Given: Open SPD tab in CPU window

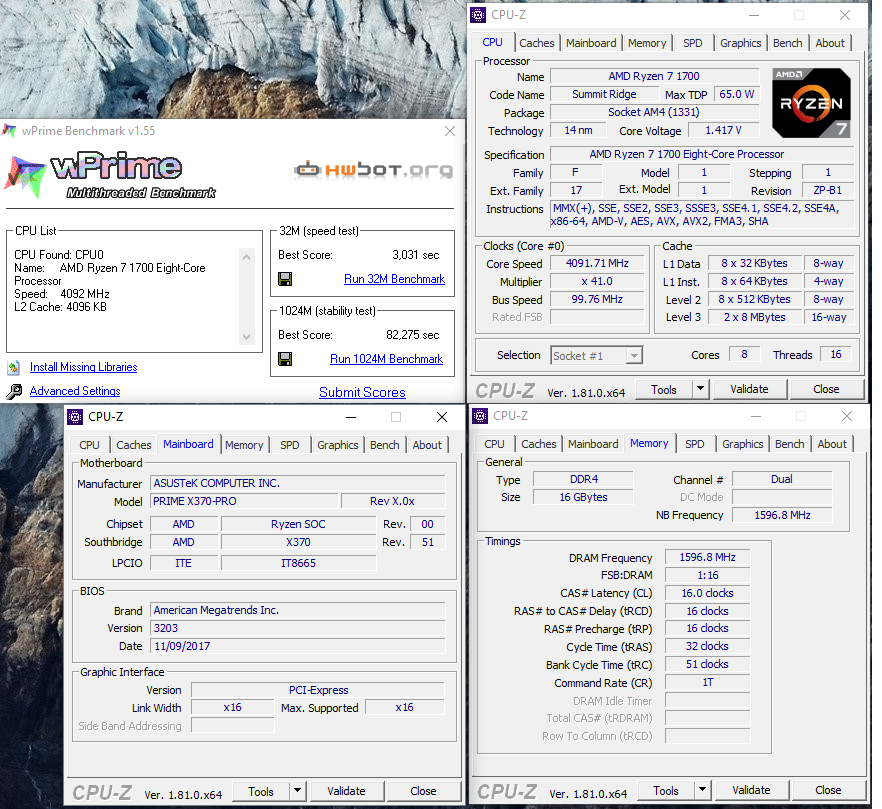Looking at the screenshot, I should pos(692,43).
